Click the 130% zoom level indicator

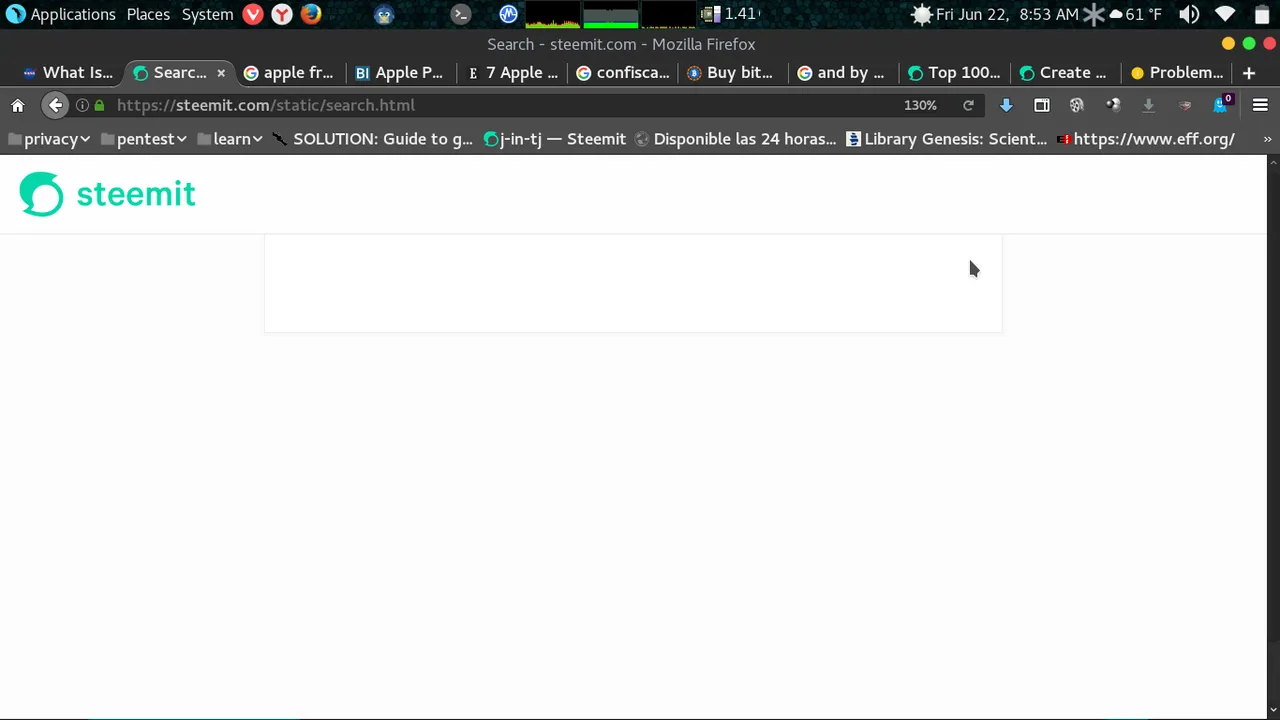(x=920, y=105)
